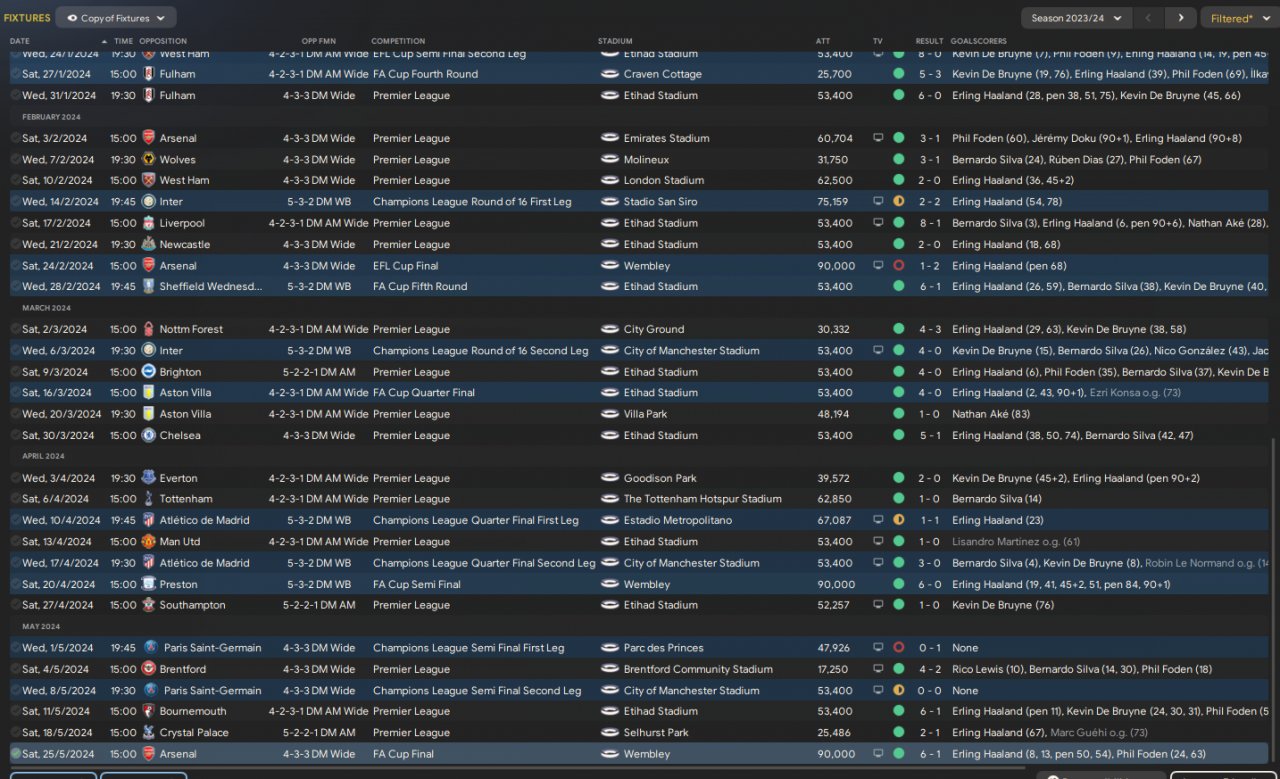Click the Chelsea club badge
Image resolution: width=1280 pixels, height=779 pixels.
click(x=148, y=435)
